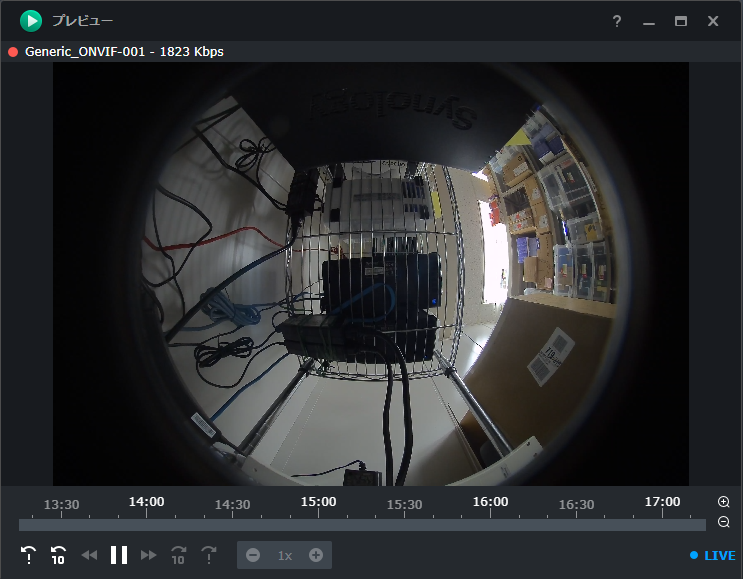Viewport: 743px width, 579px height.
Task: Click the fast forward button
Action: pos(149,555)
